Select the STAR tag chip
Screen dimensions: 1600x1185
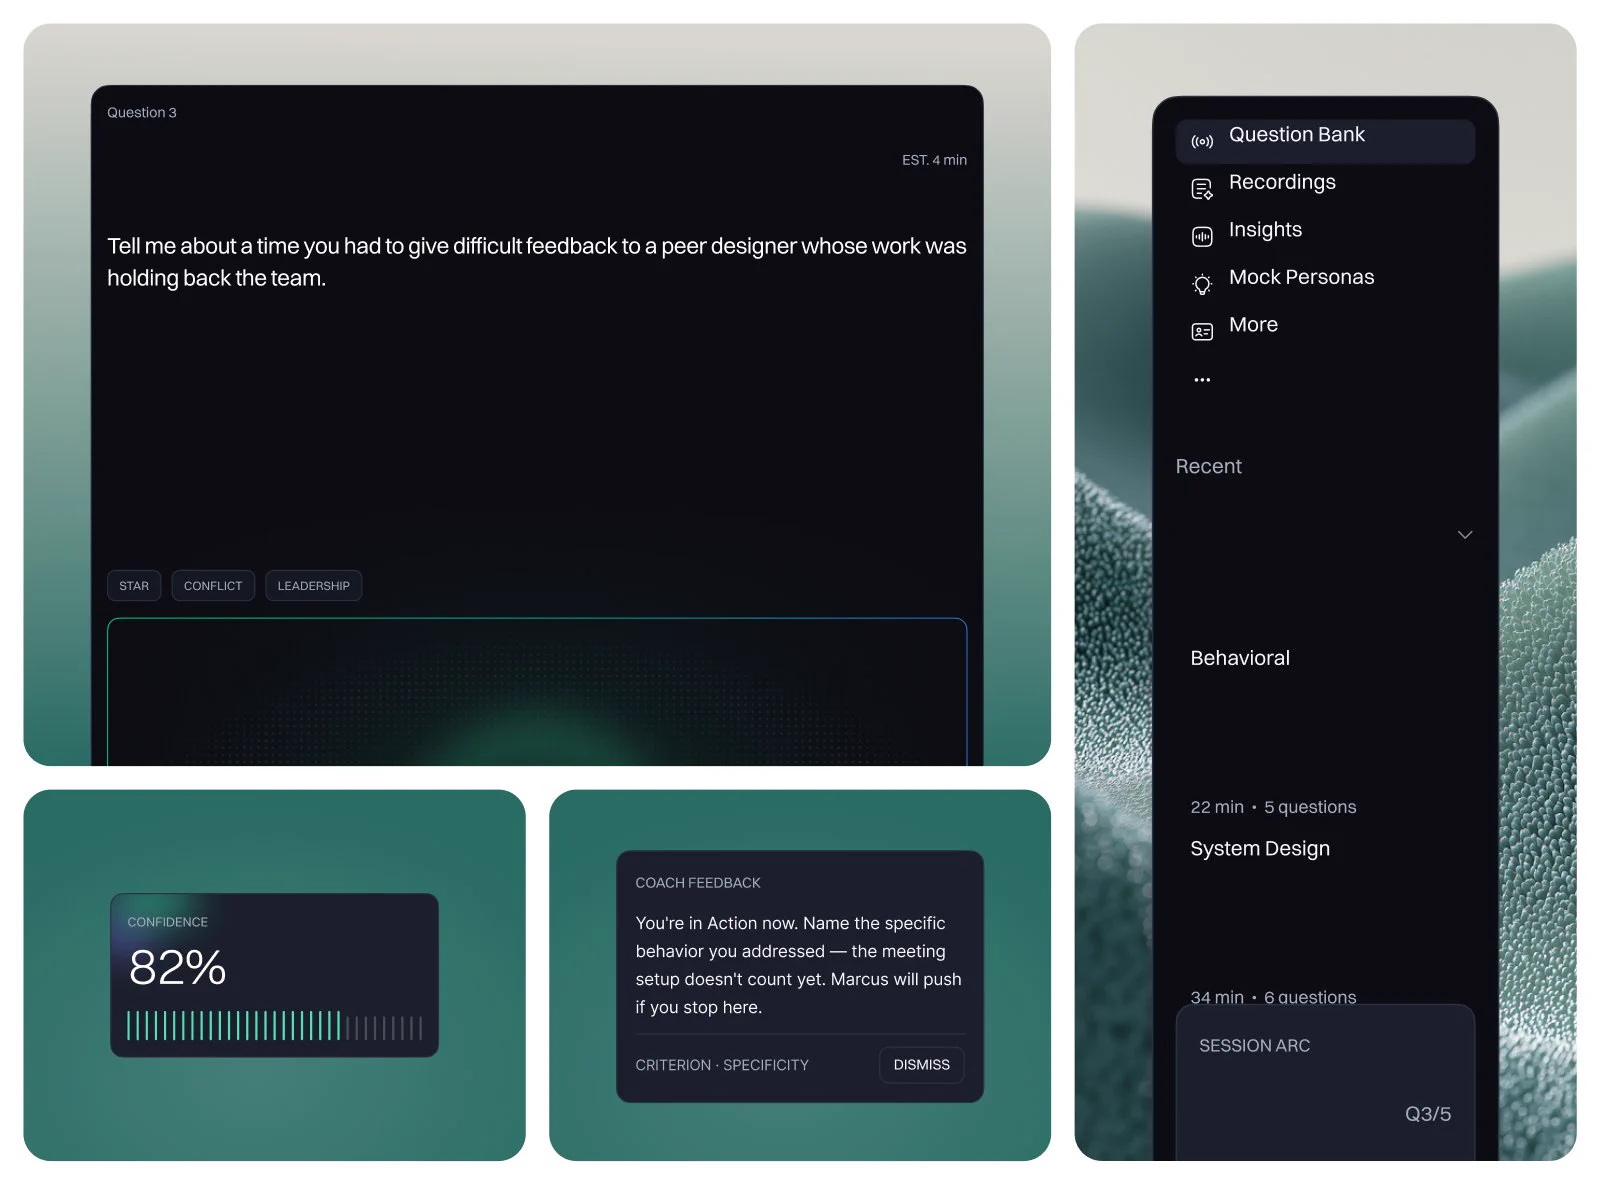tap(134, 586)
